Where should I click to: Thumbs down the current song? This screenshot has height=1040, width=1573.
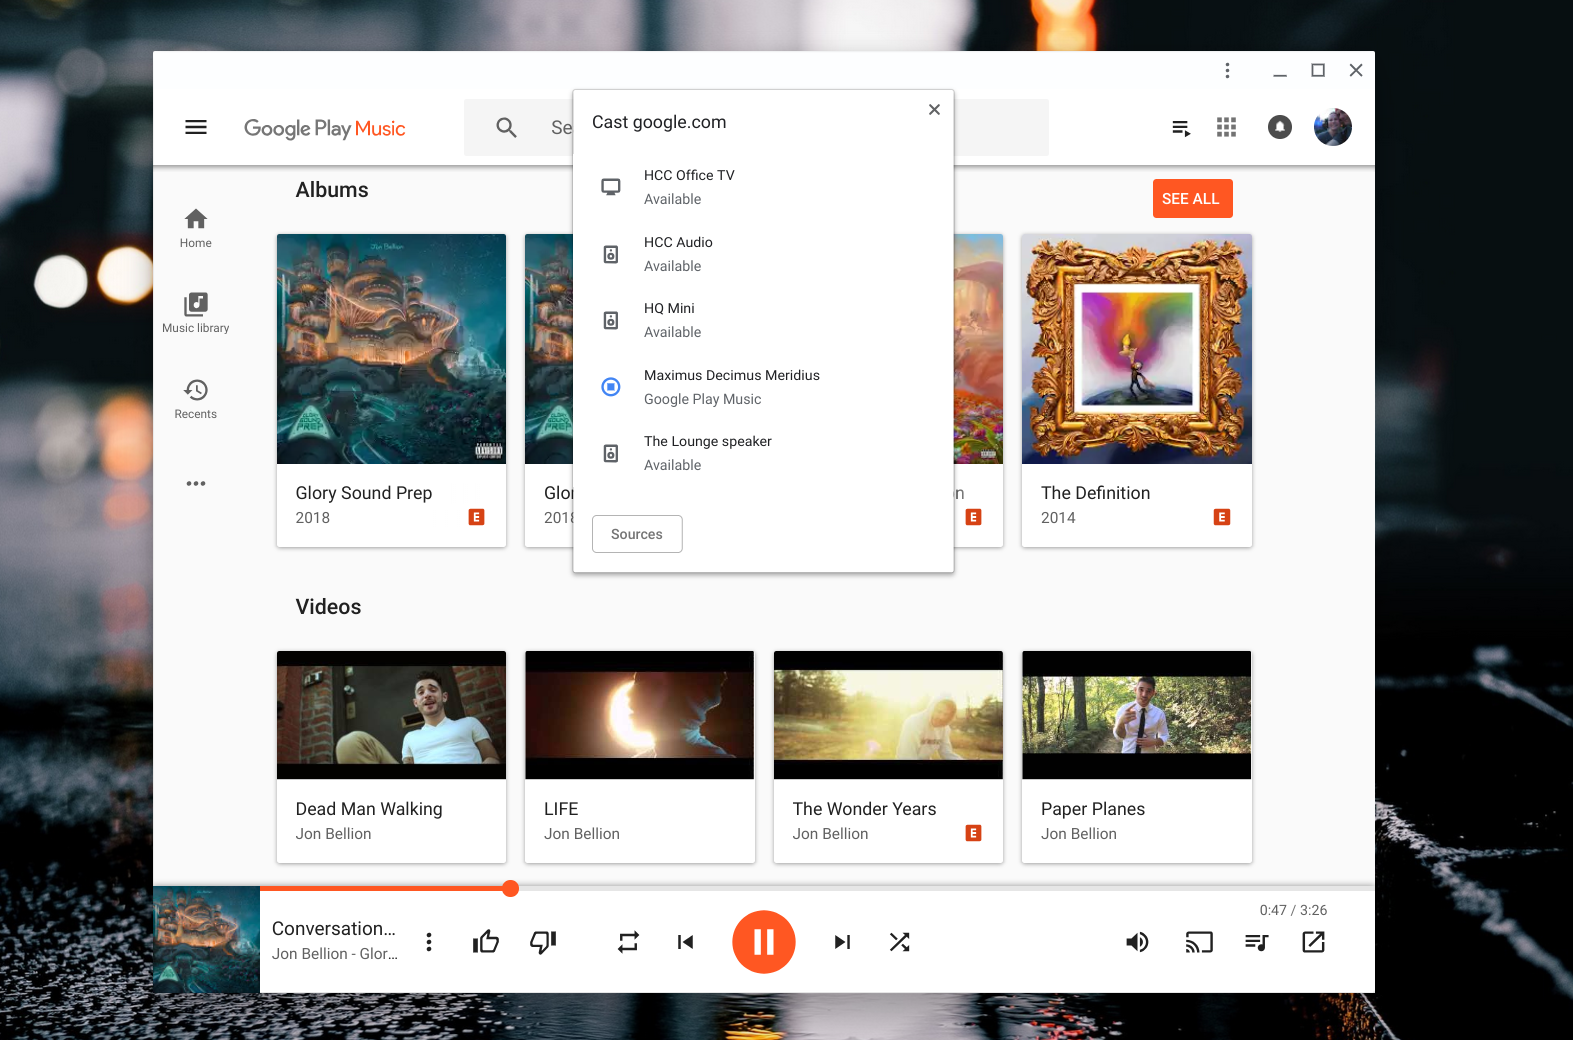tap(543, 942)
